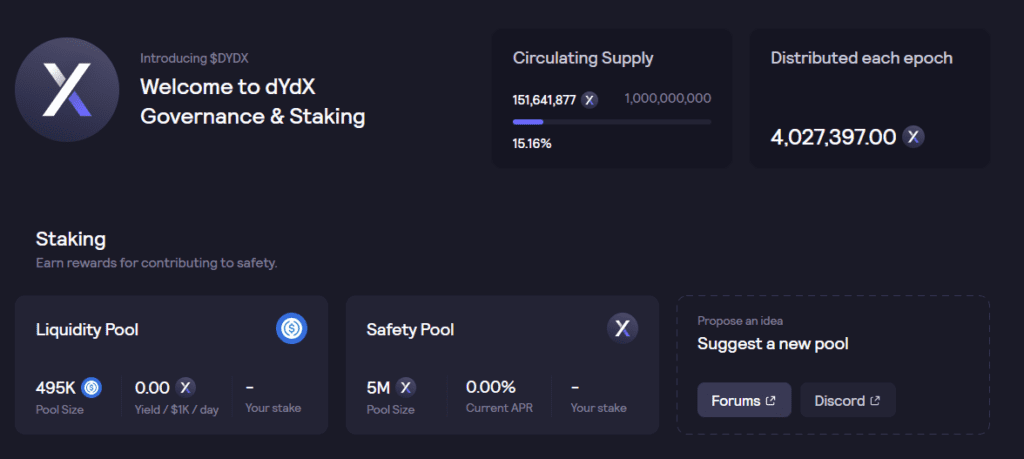Click the 0.00% Current APR value
The height and width of the screenshot is (459, 1024).
[490, 387]
